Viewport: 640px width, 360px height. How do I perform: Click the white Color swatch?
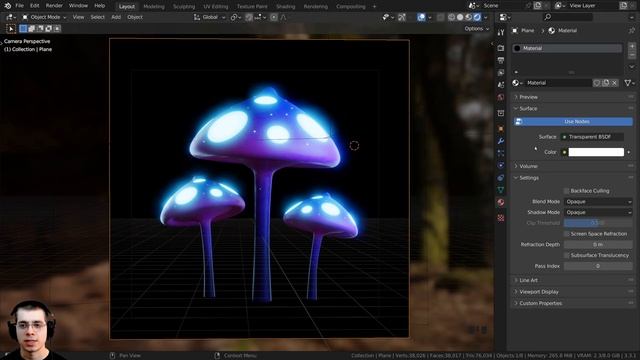(596, 152)
